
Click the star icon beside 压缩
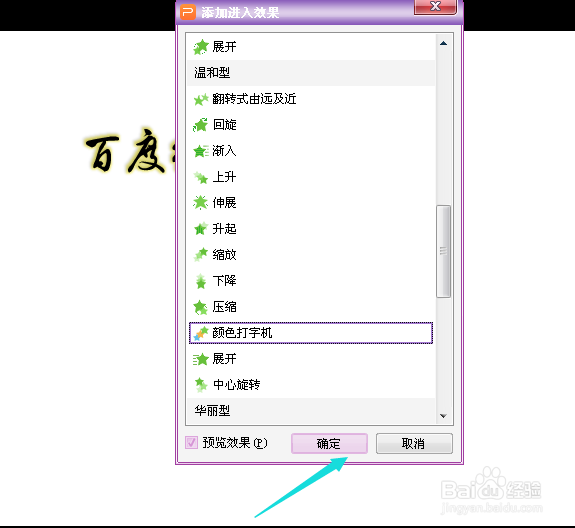click(201, 307)
